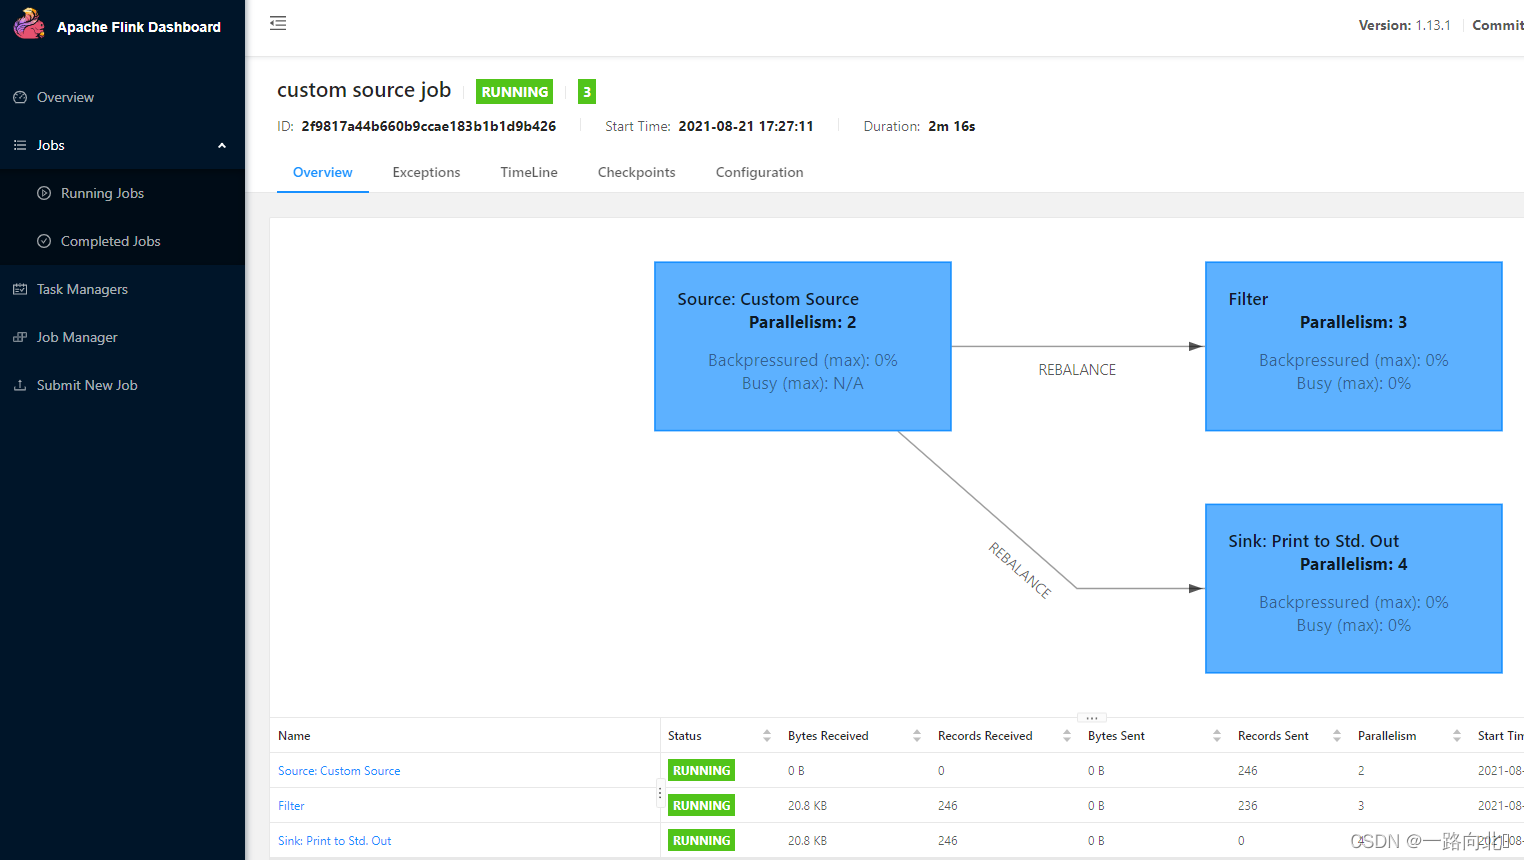Click the Sink: Print to Std. Out graph node
Viewport: 1524px width, 860px height.
(1354, 589)
